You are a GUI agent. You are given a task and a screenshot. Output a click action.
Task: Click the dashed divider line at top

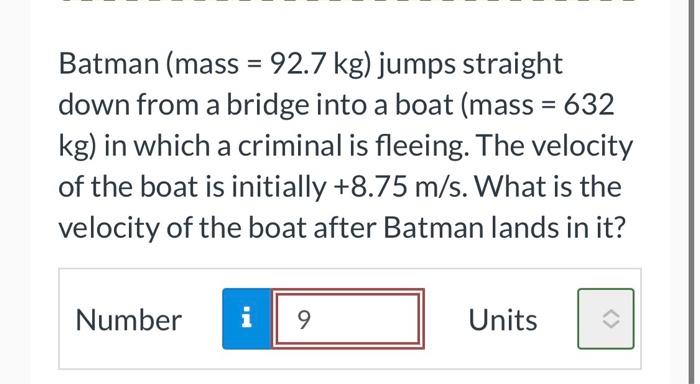[348, 1]
